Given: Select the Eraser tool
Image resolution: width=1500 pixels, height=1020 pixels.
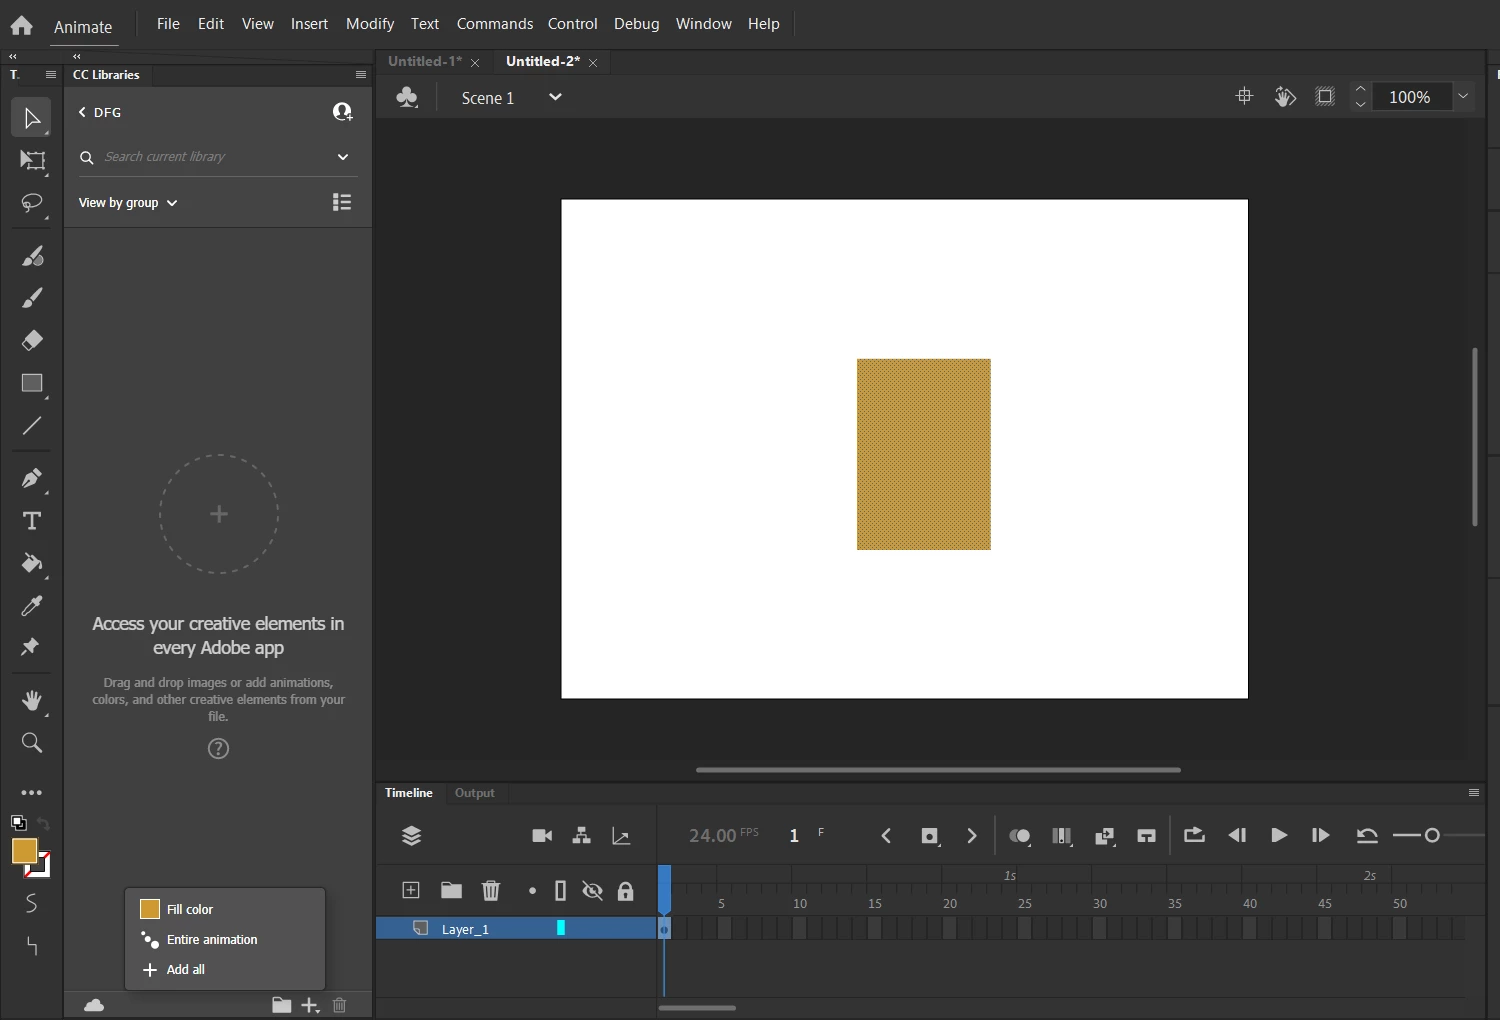Looking at the screenshot, I should tap(32, 341).
